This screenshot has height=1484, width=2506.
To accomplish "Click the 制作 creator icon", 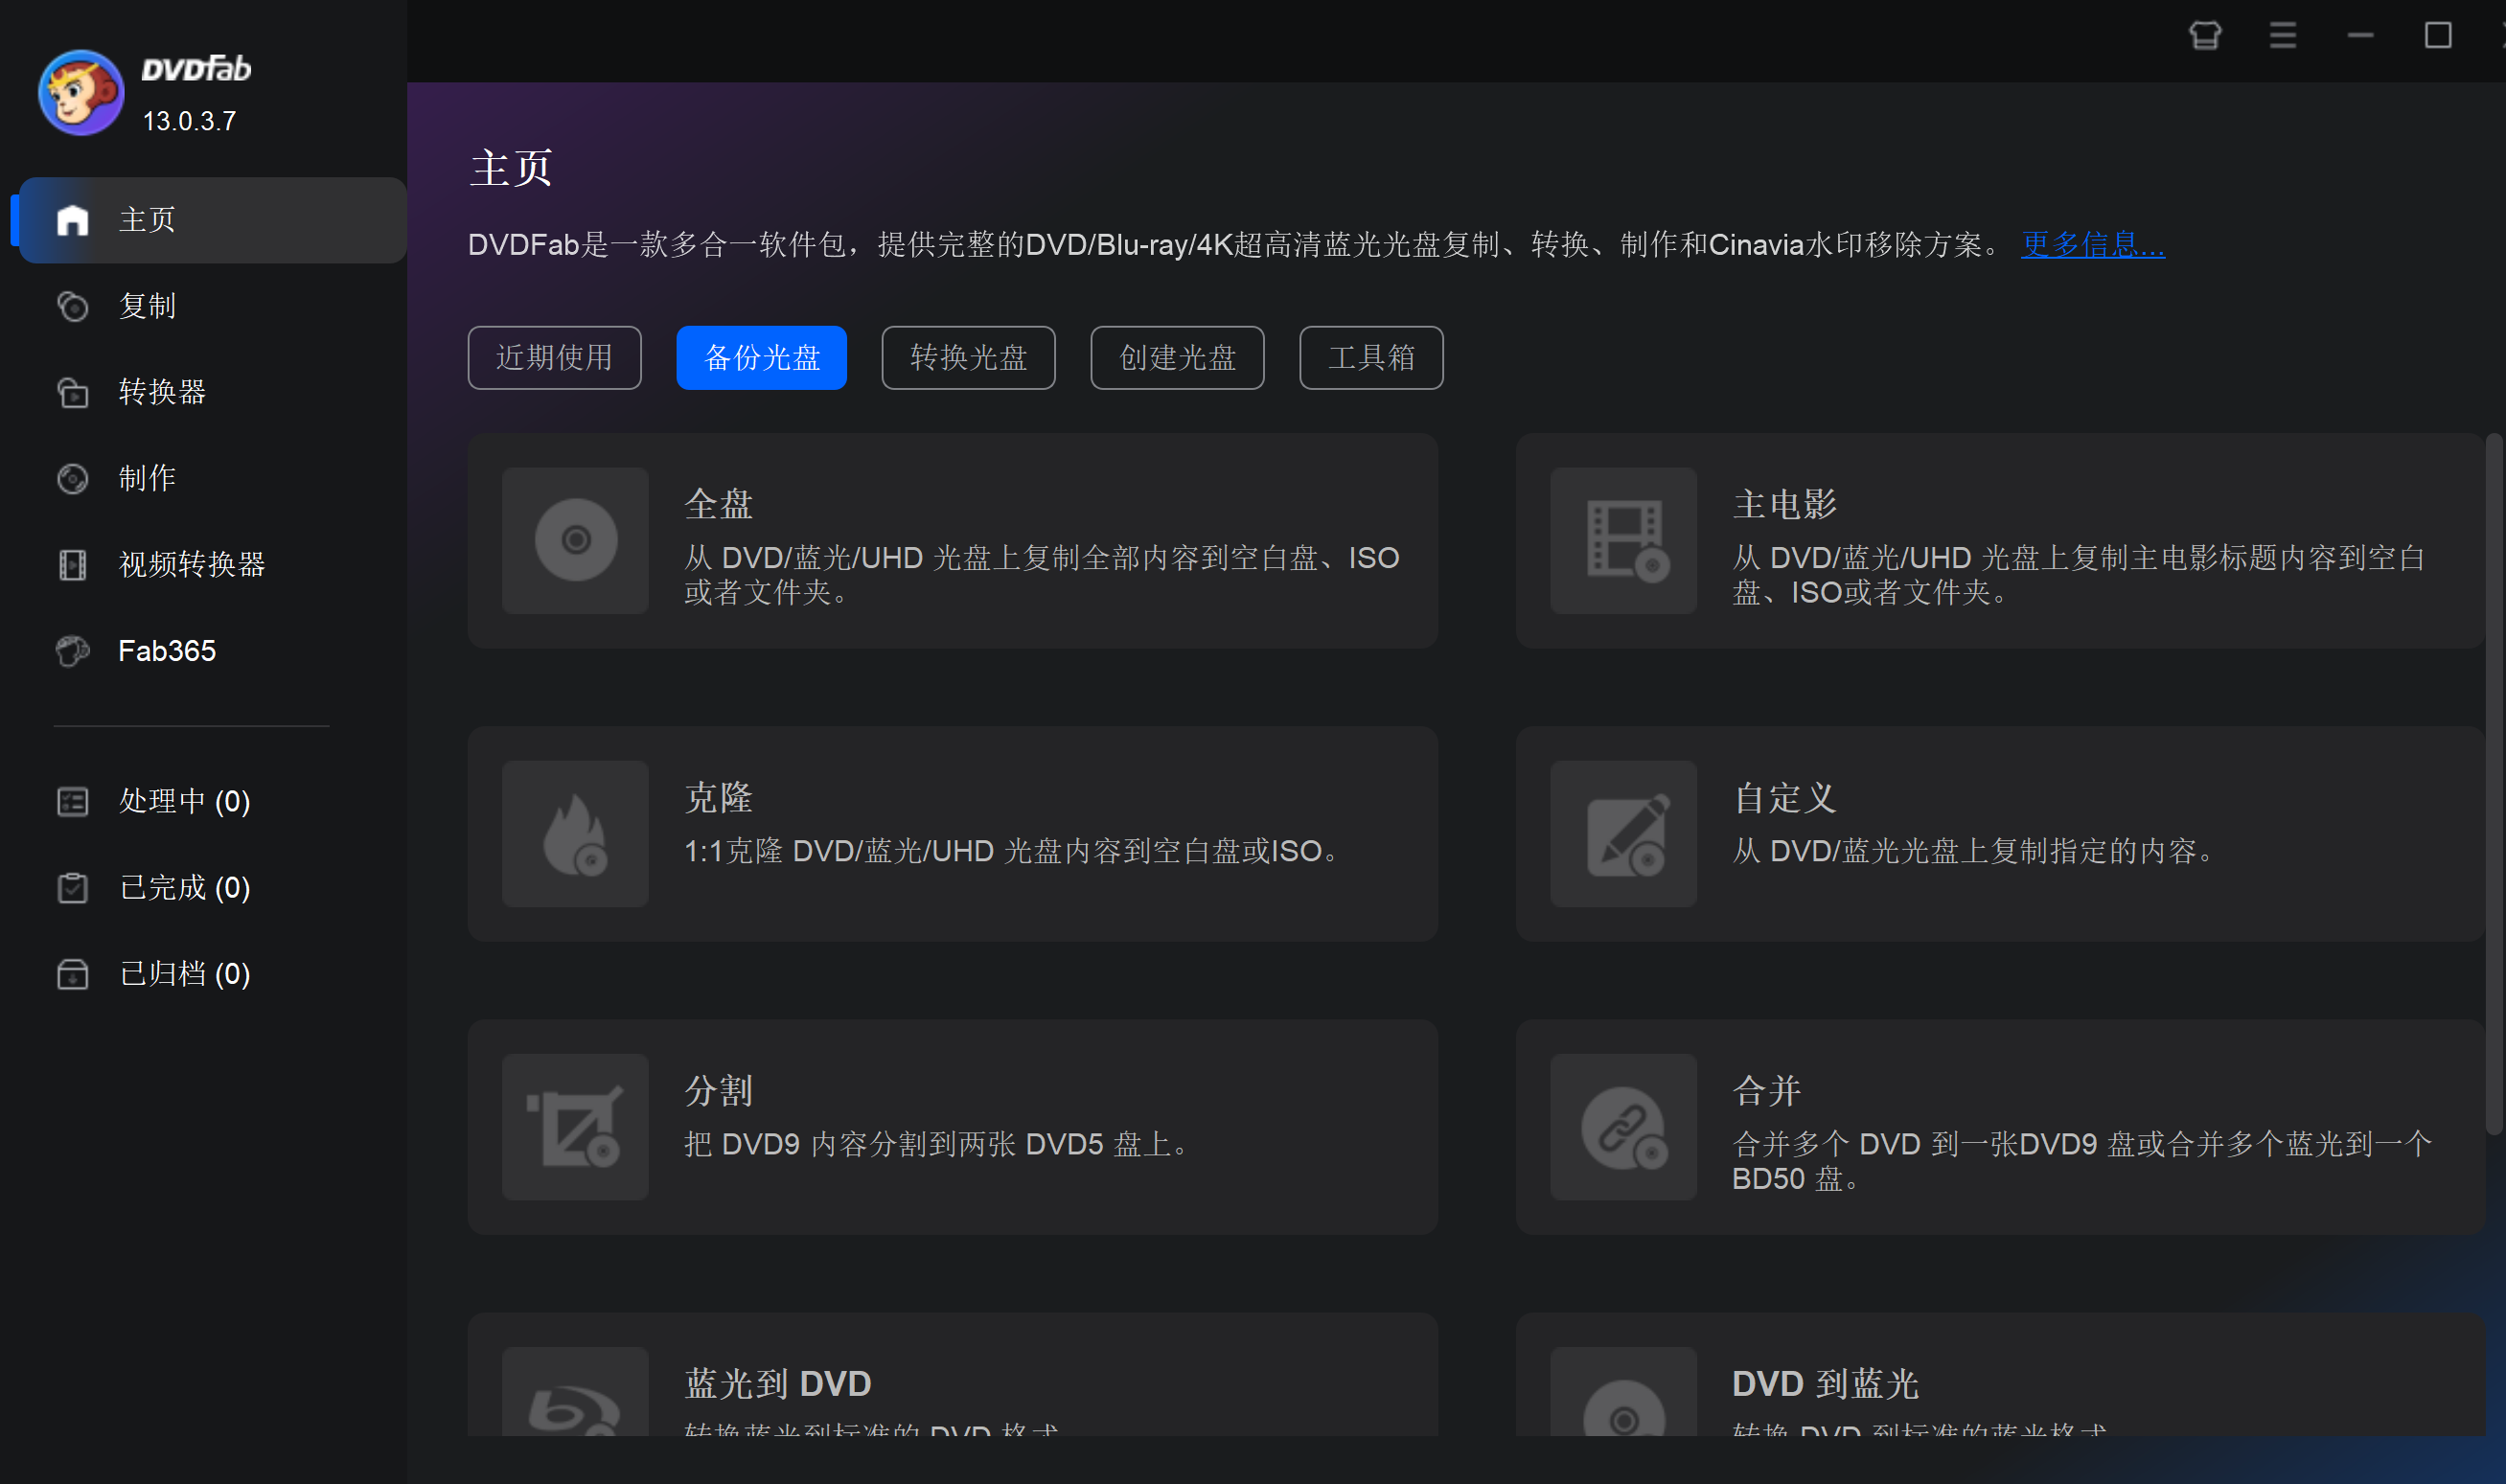I will click(73, 478).
